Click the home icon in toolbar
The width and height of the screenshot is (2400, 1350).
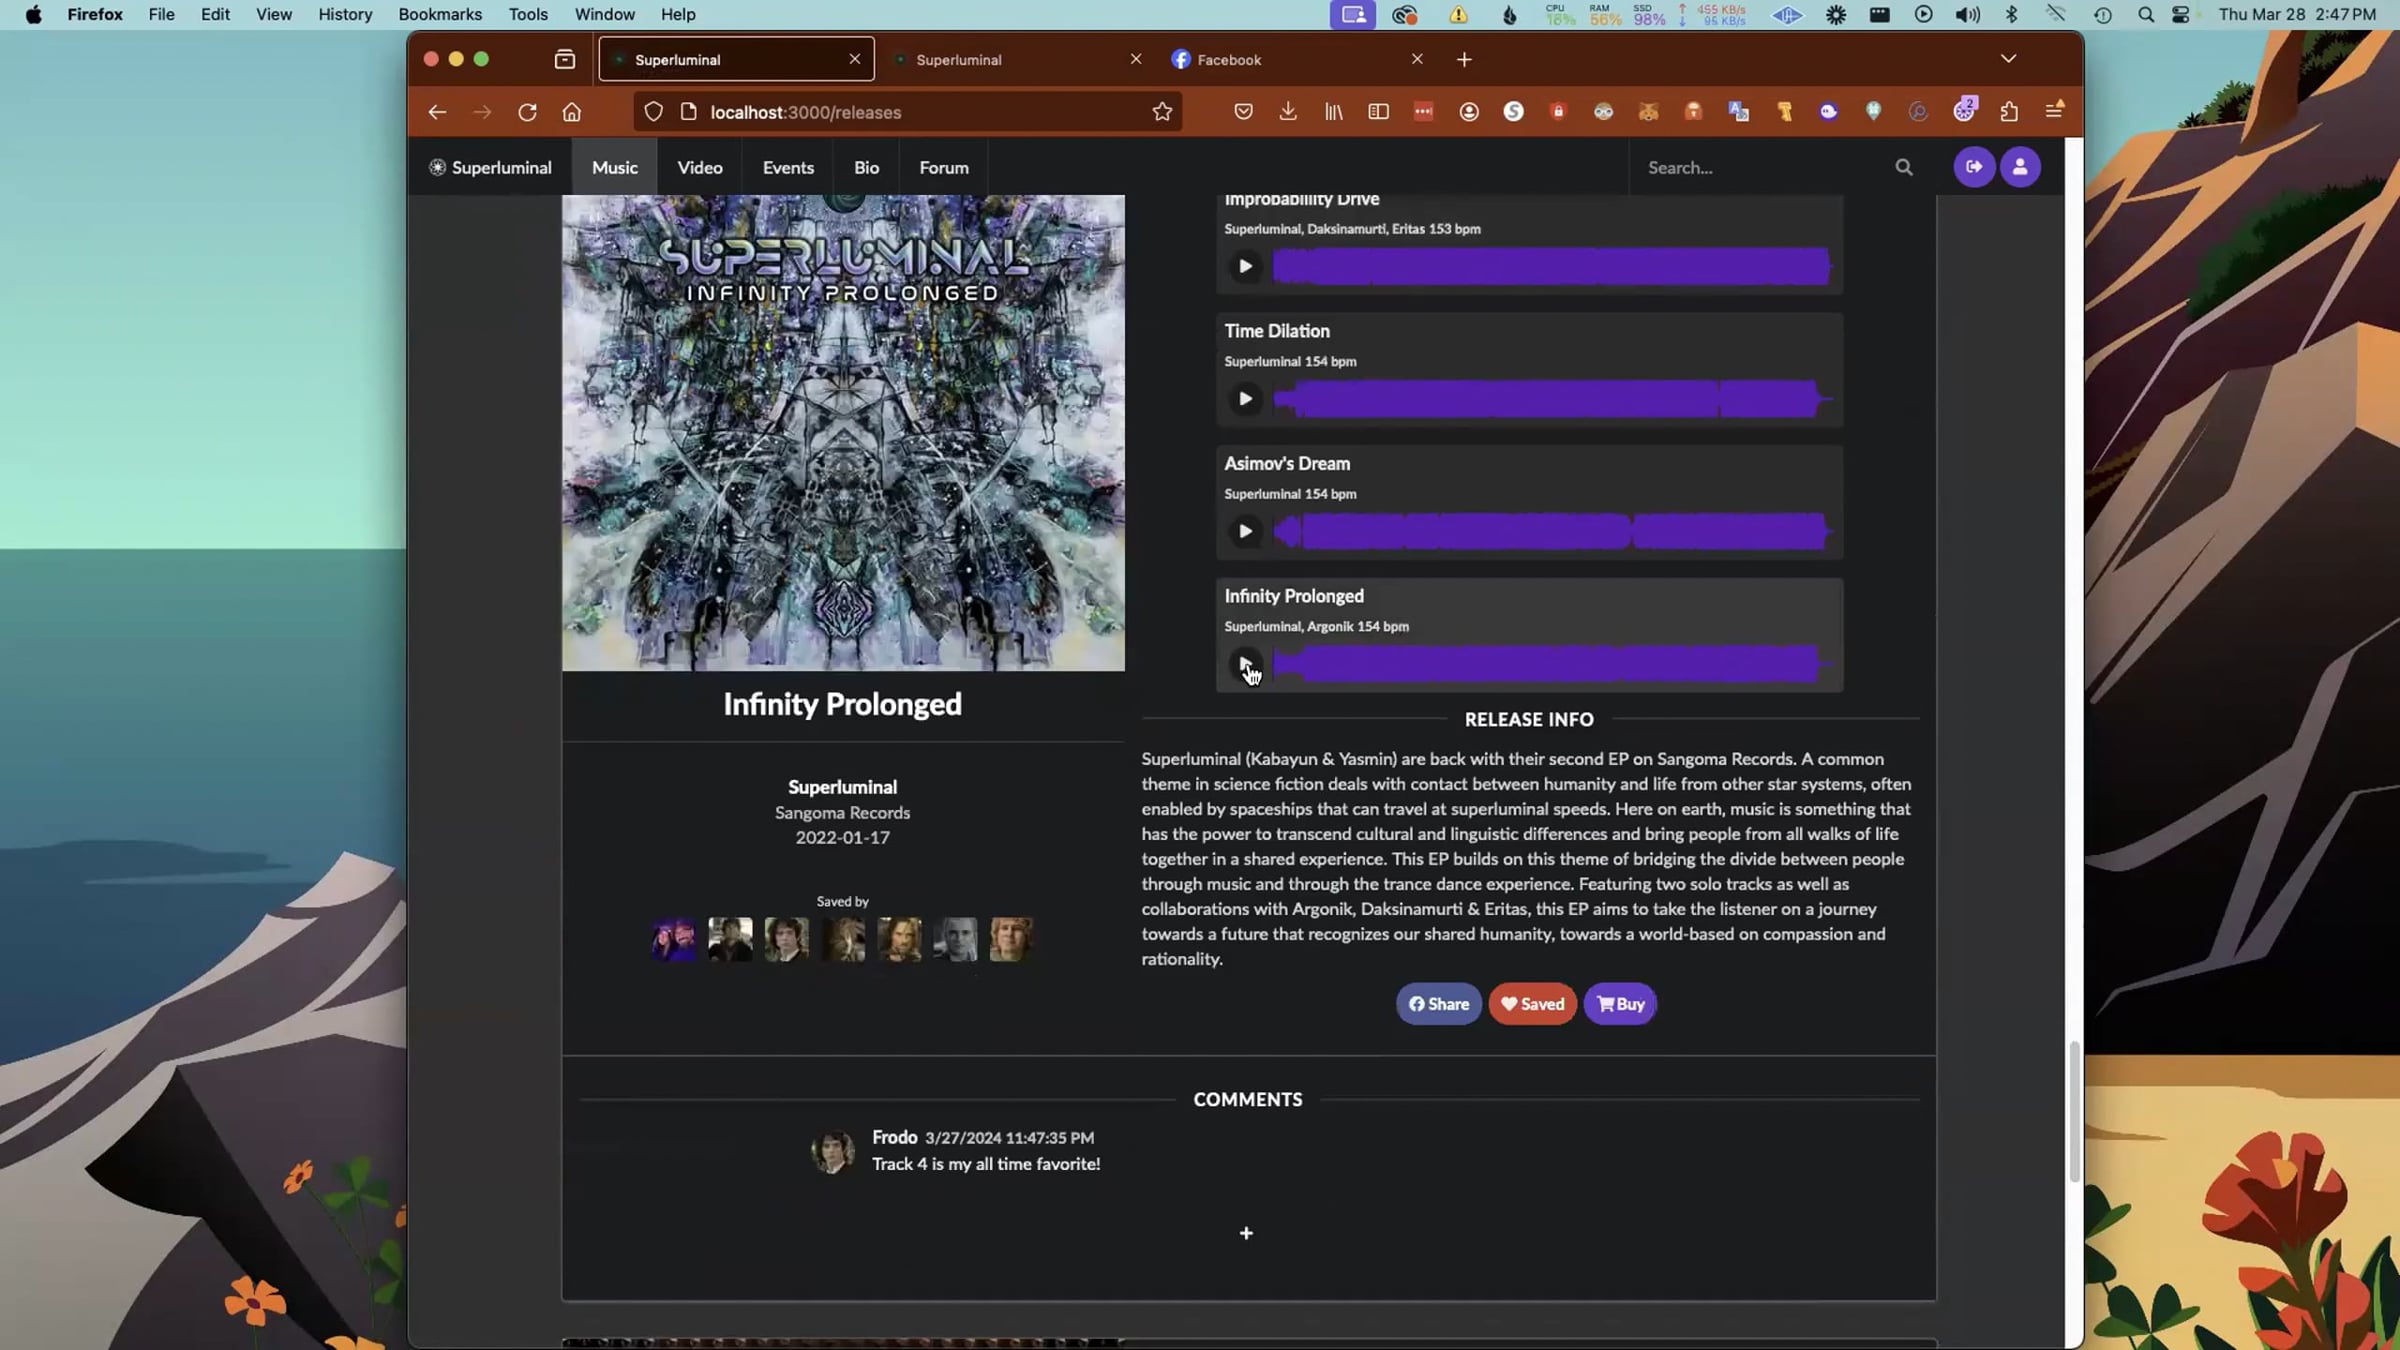572,112
